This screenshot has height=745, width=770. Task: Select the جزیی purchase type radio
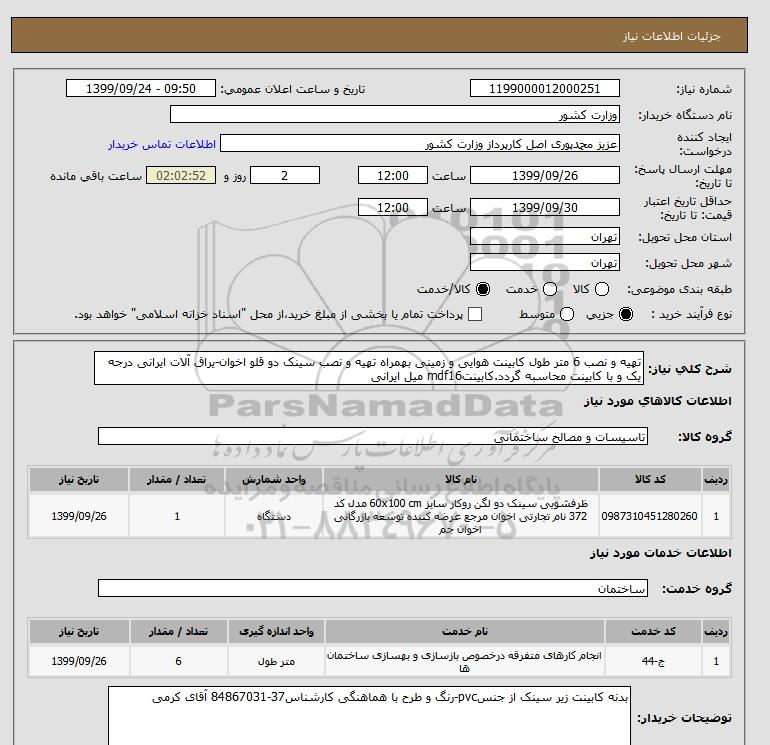click(626, 314)
